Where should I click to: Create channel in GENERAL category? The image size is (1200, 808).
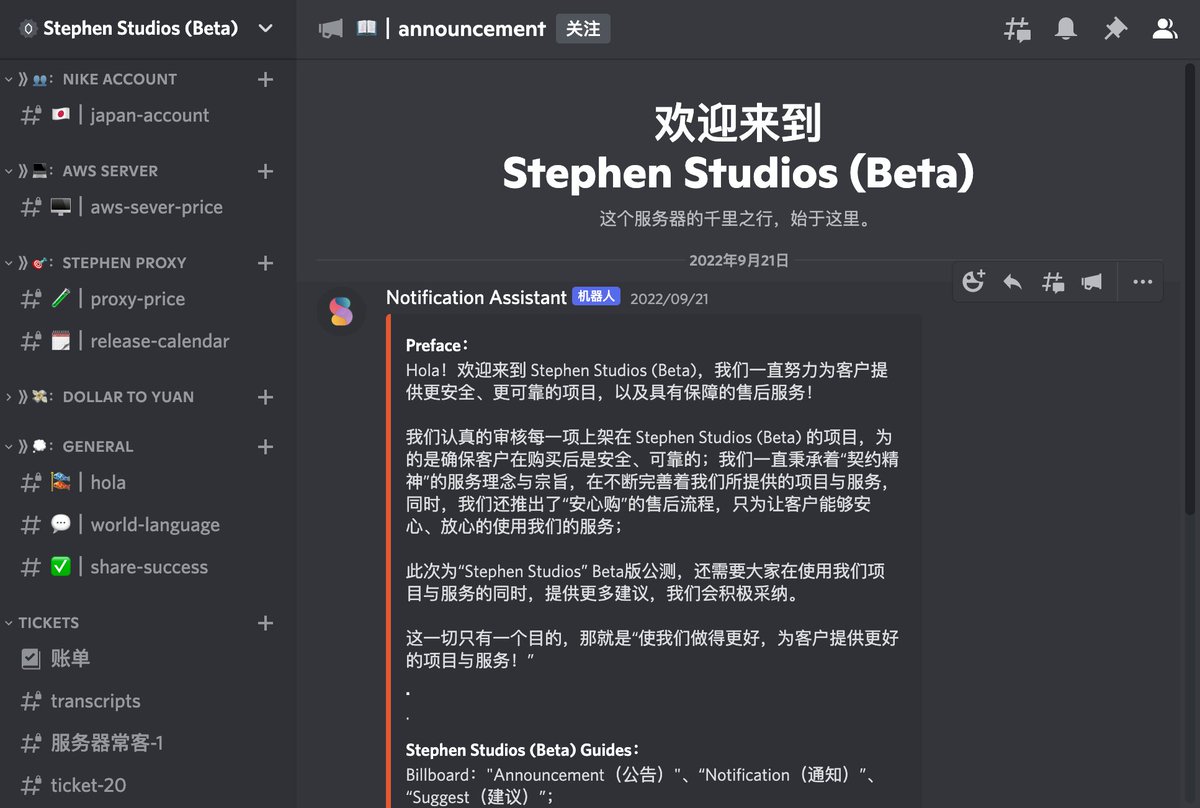(x=265, y=446)
